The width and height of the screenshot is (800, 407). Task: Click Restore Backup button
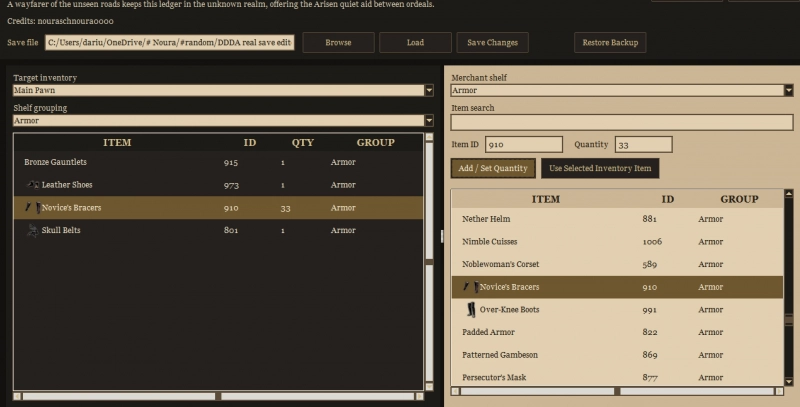(x=610, y=43)
